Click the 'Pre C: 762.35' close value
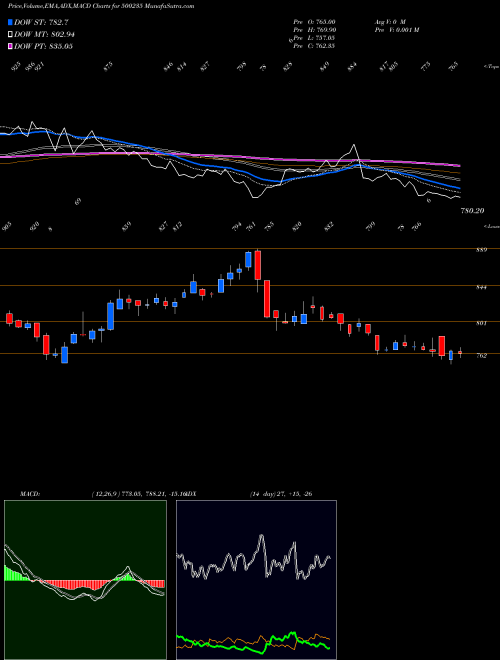 314,46
